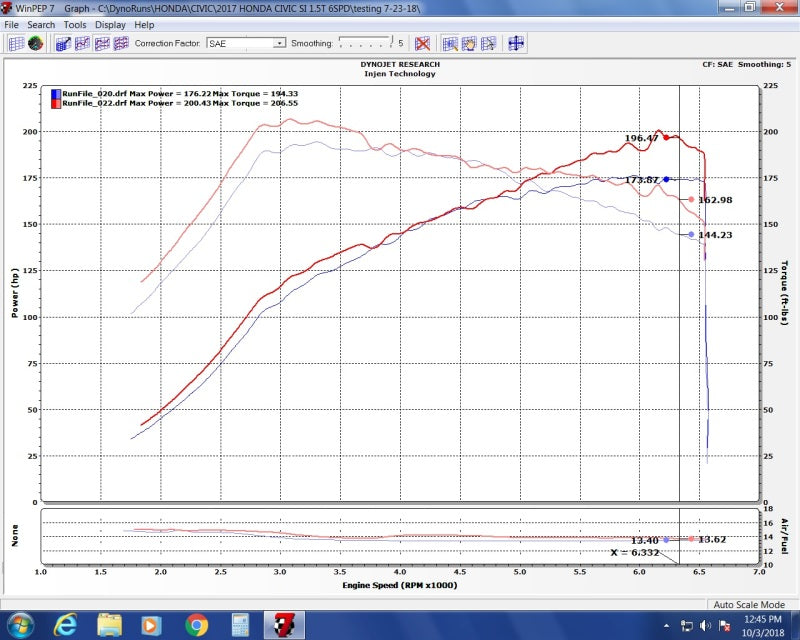The height and width of the screenshot is (640, 800).
Task: Click the red X clear runs icon
Action: tap(423, 42)
